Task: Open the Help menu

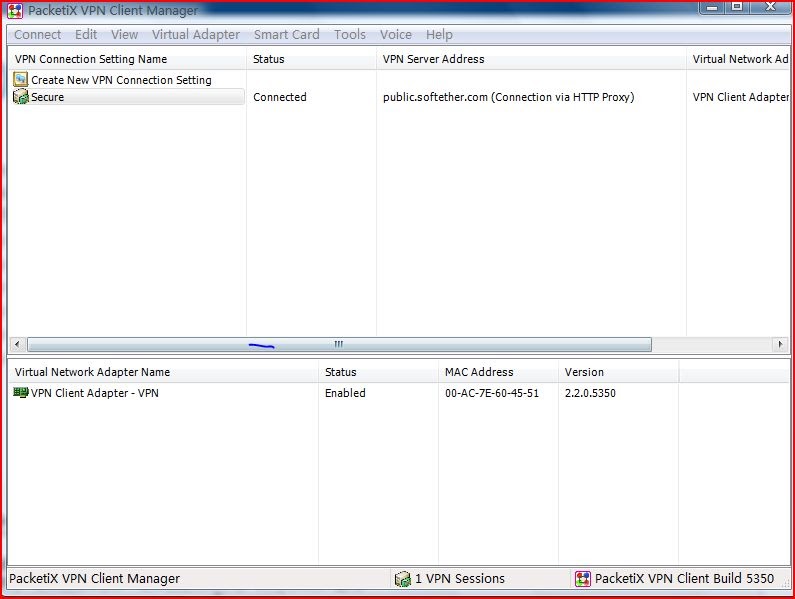Action: 439,34
